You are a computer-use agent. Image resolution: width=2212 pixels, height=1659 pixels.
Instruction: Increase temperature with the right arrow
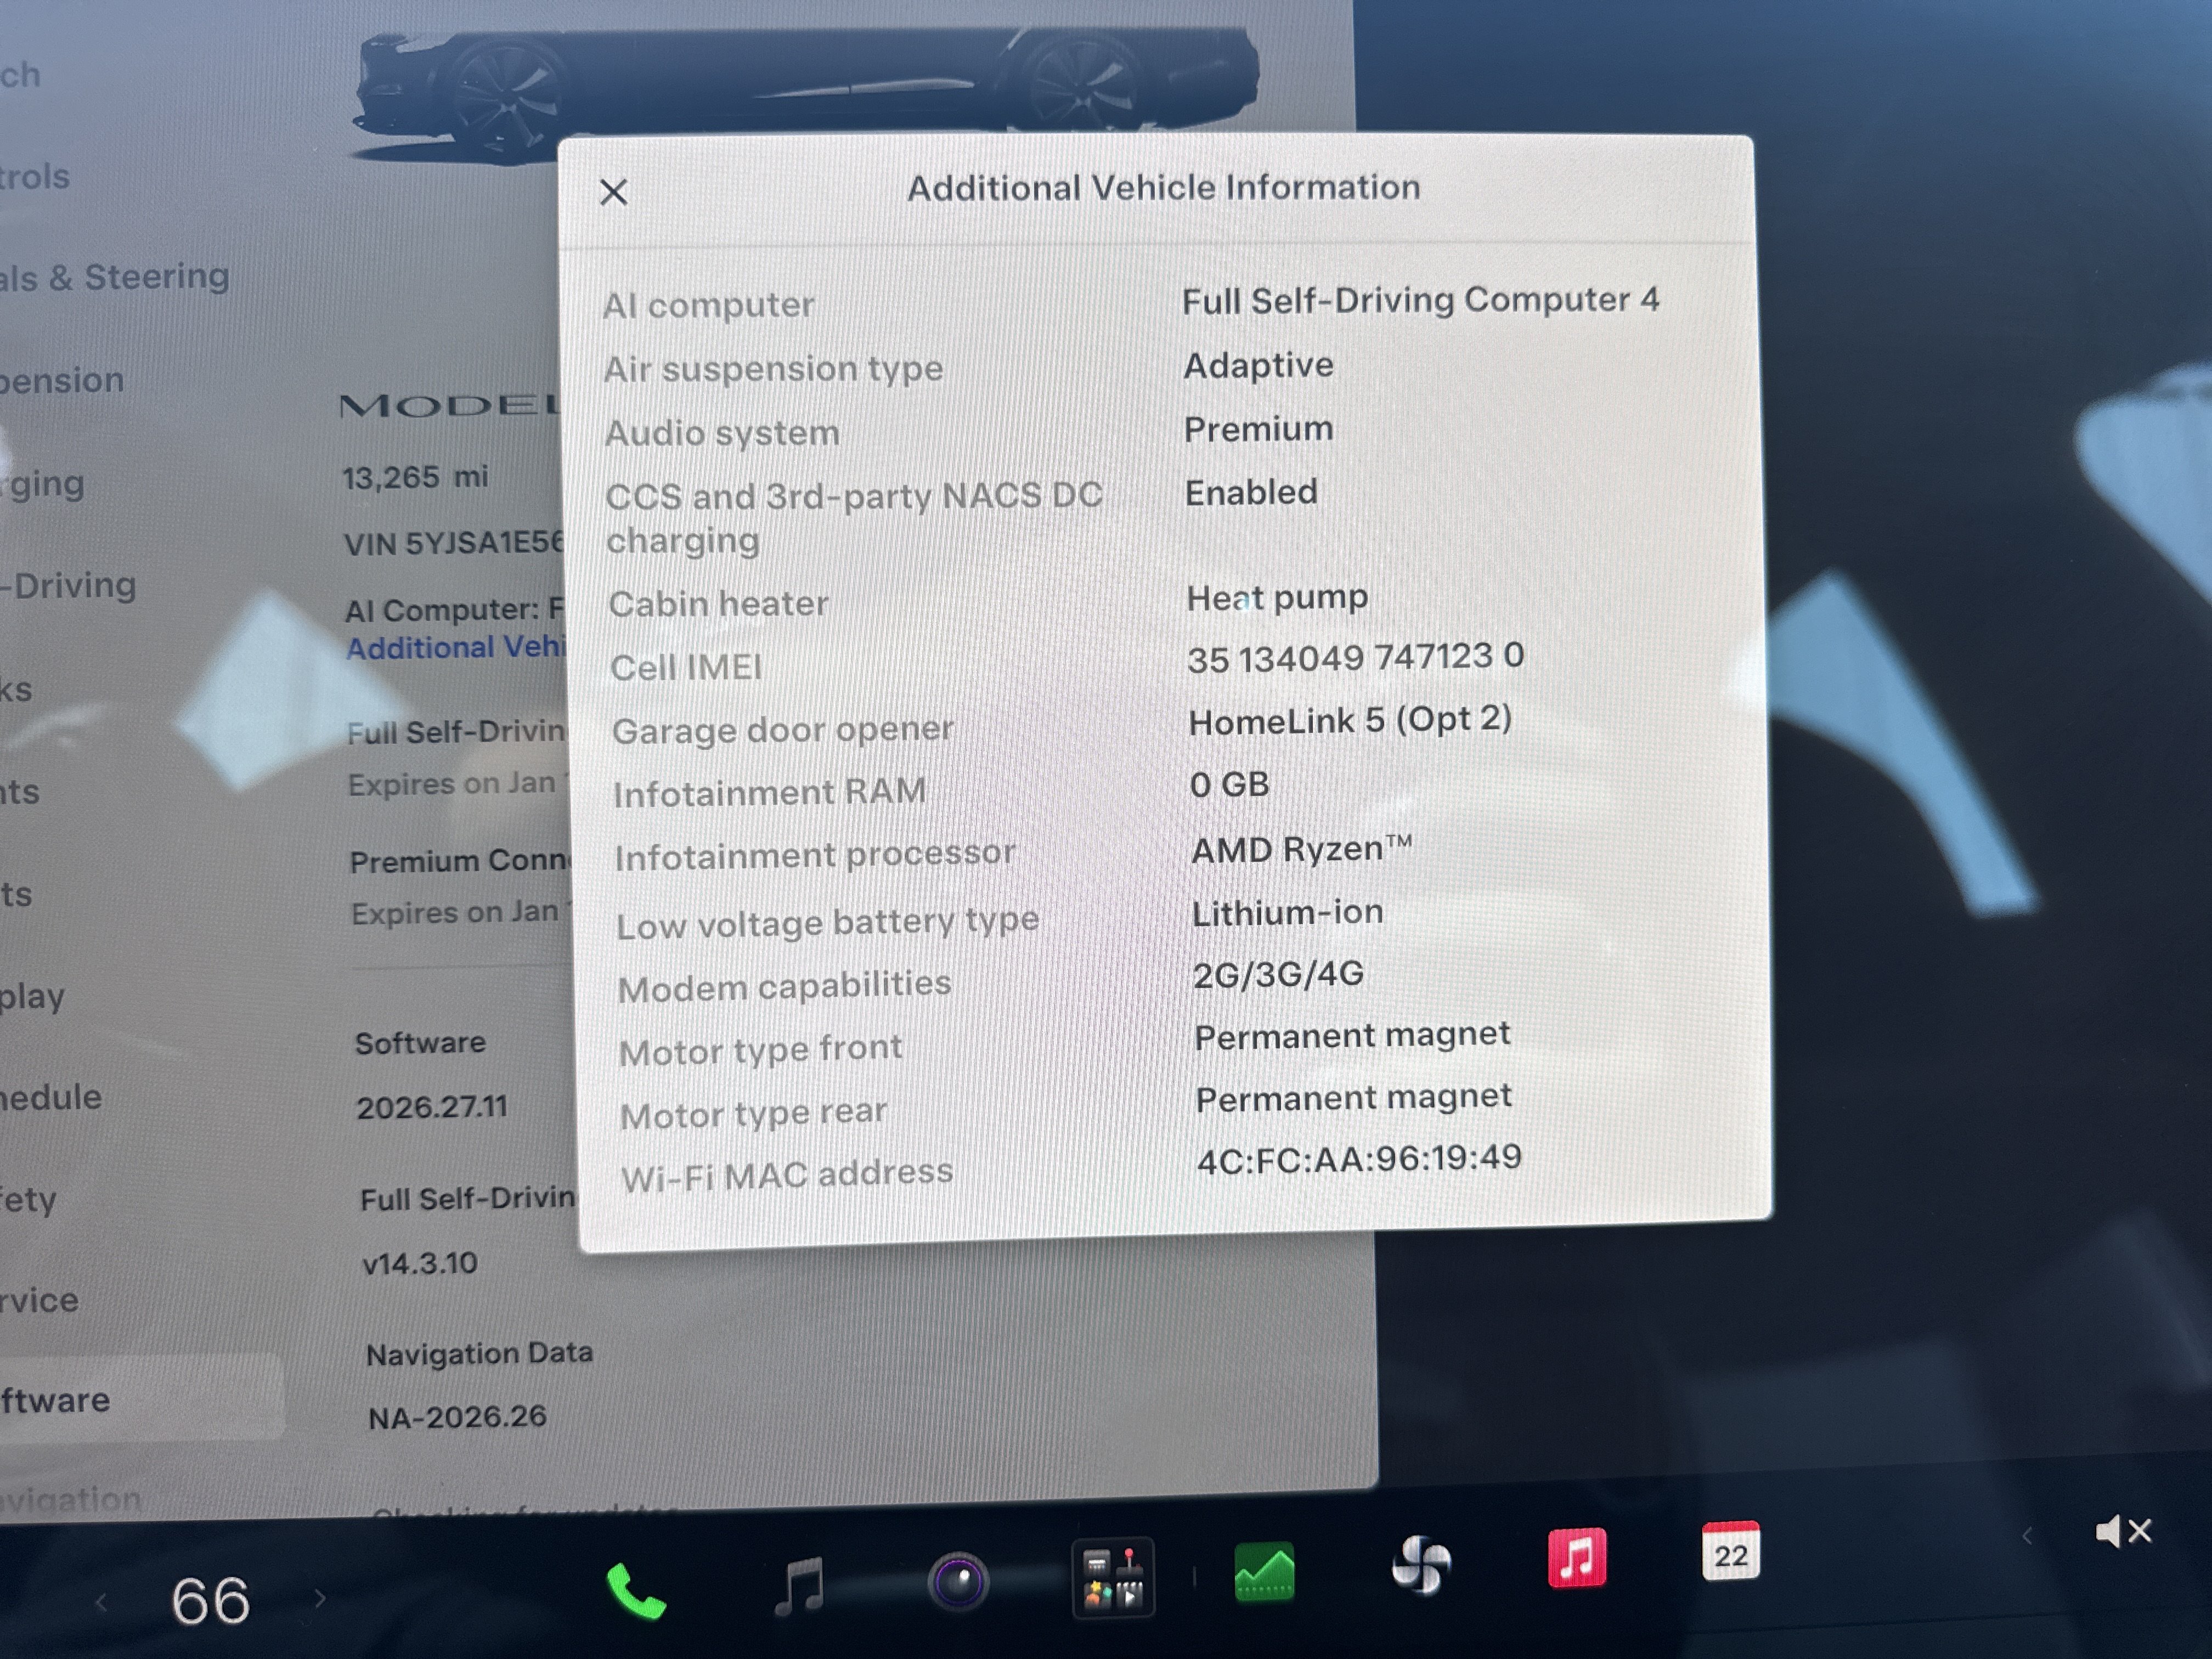pyautogui.click(x=320, y=1598)
